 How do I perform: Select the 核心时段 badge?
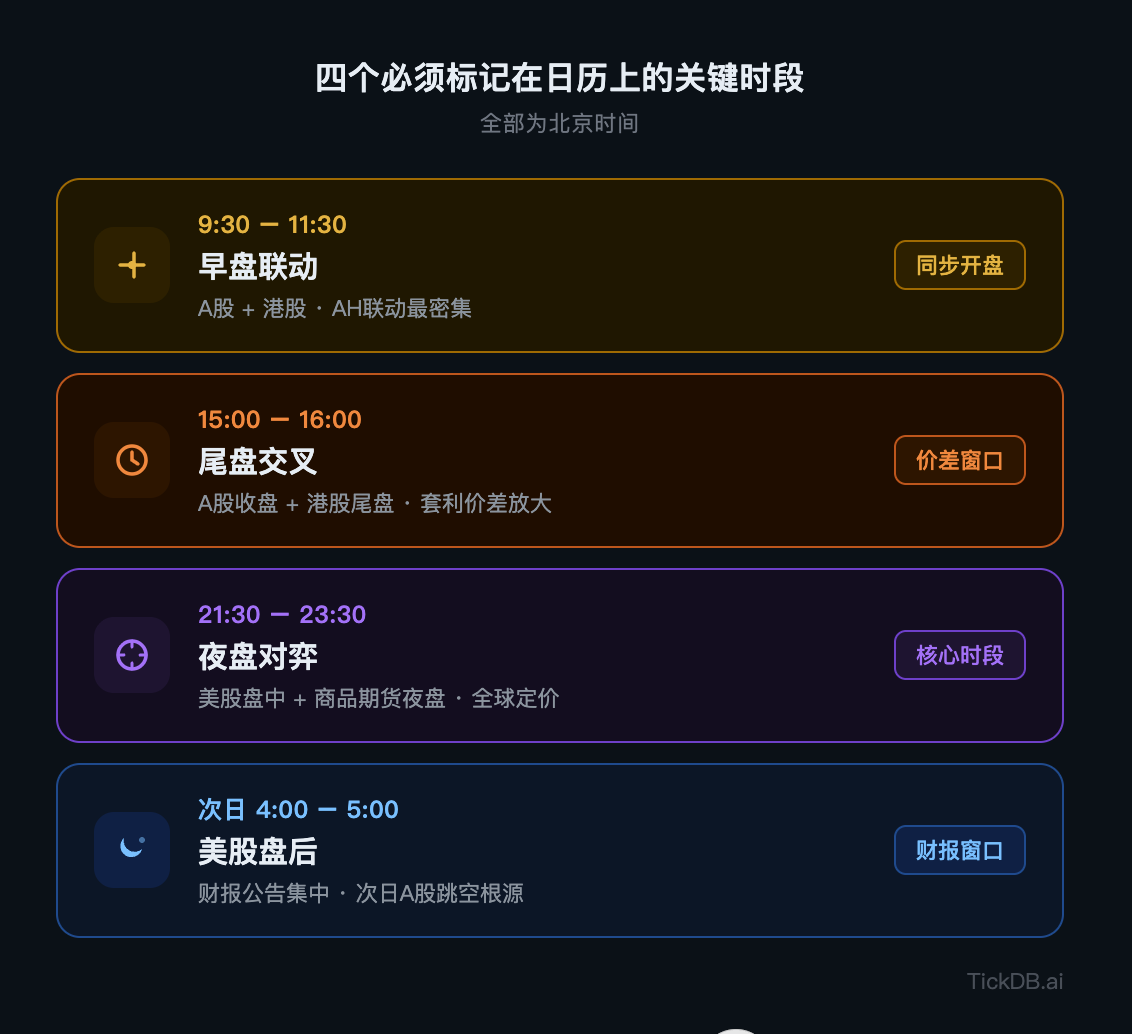pos(959,655)
